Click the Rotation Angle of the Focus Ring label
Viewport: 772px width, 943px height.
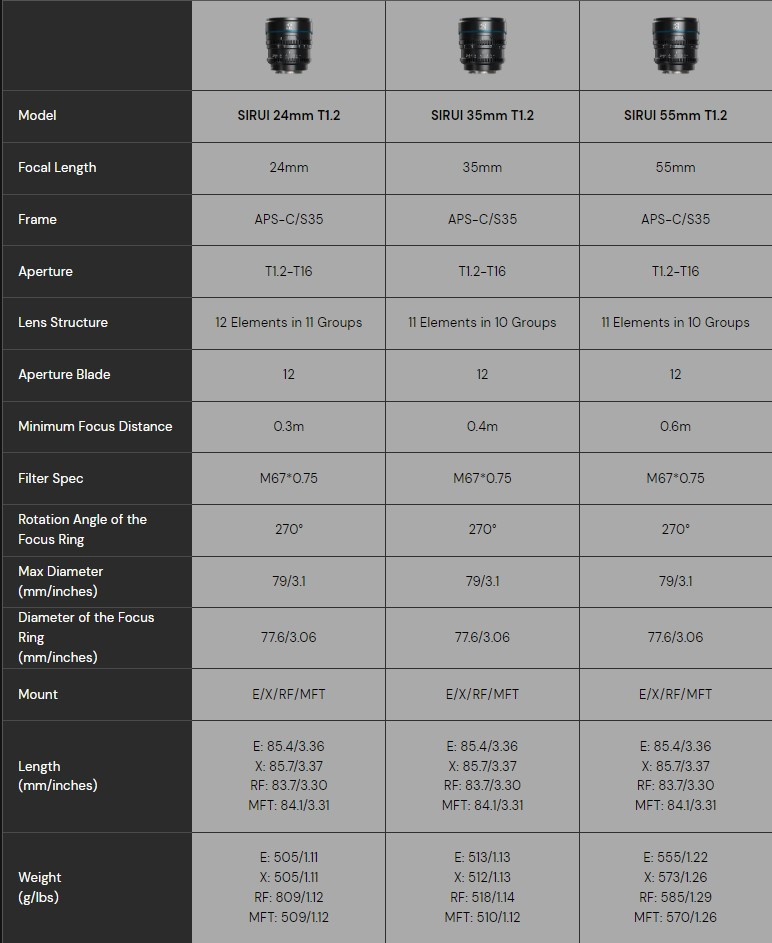click(x=82, y=529)
